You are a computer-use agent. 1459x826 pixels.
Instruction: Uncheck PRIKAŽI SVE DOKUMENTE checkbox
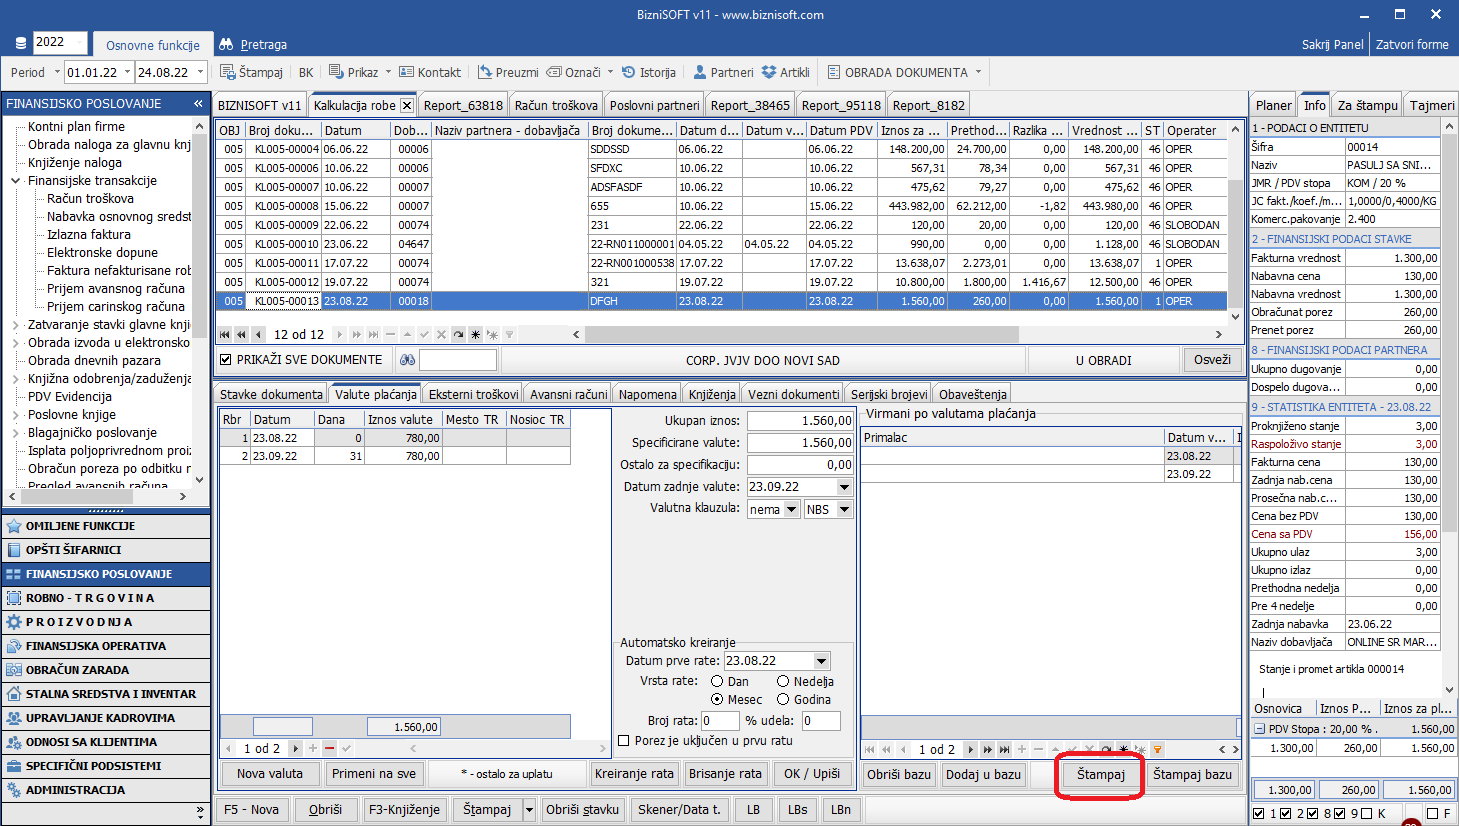coord(226,360)
